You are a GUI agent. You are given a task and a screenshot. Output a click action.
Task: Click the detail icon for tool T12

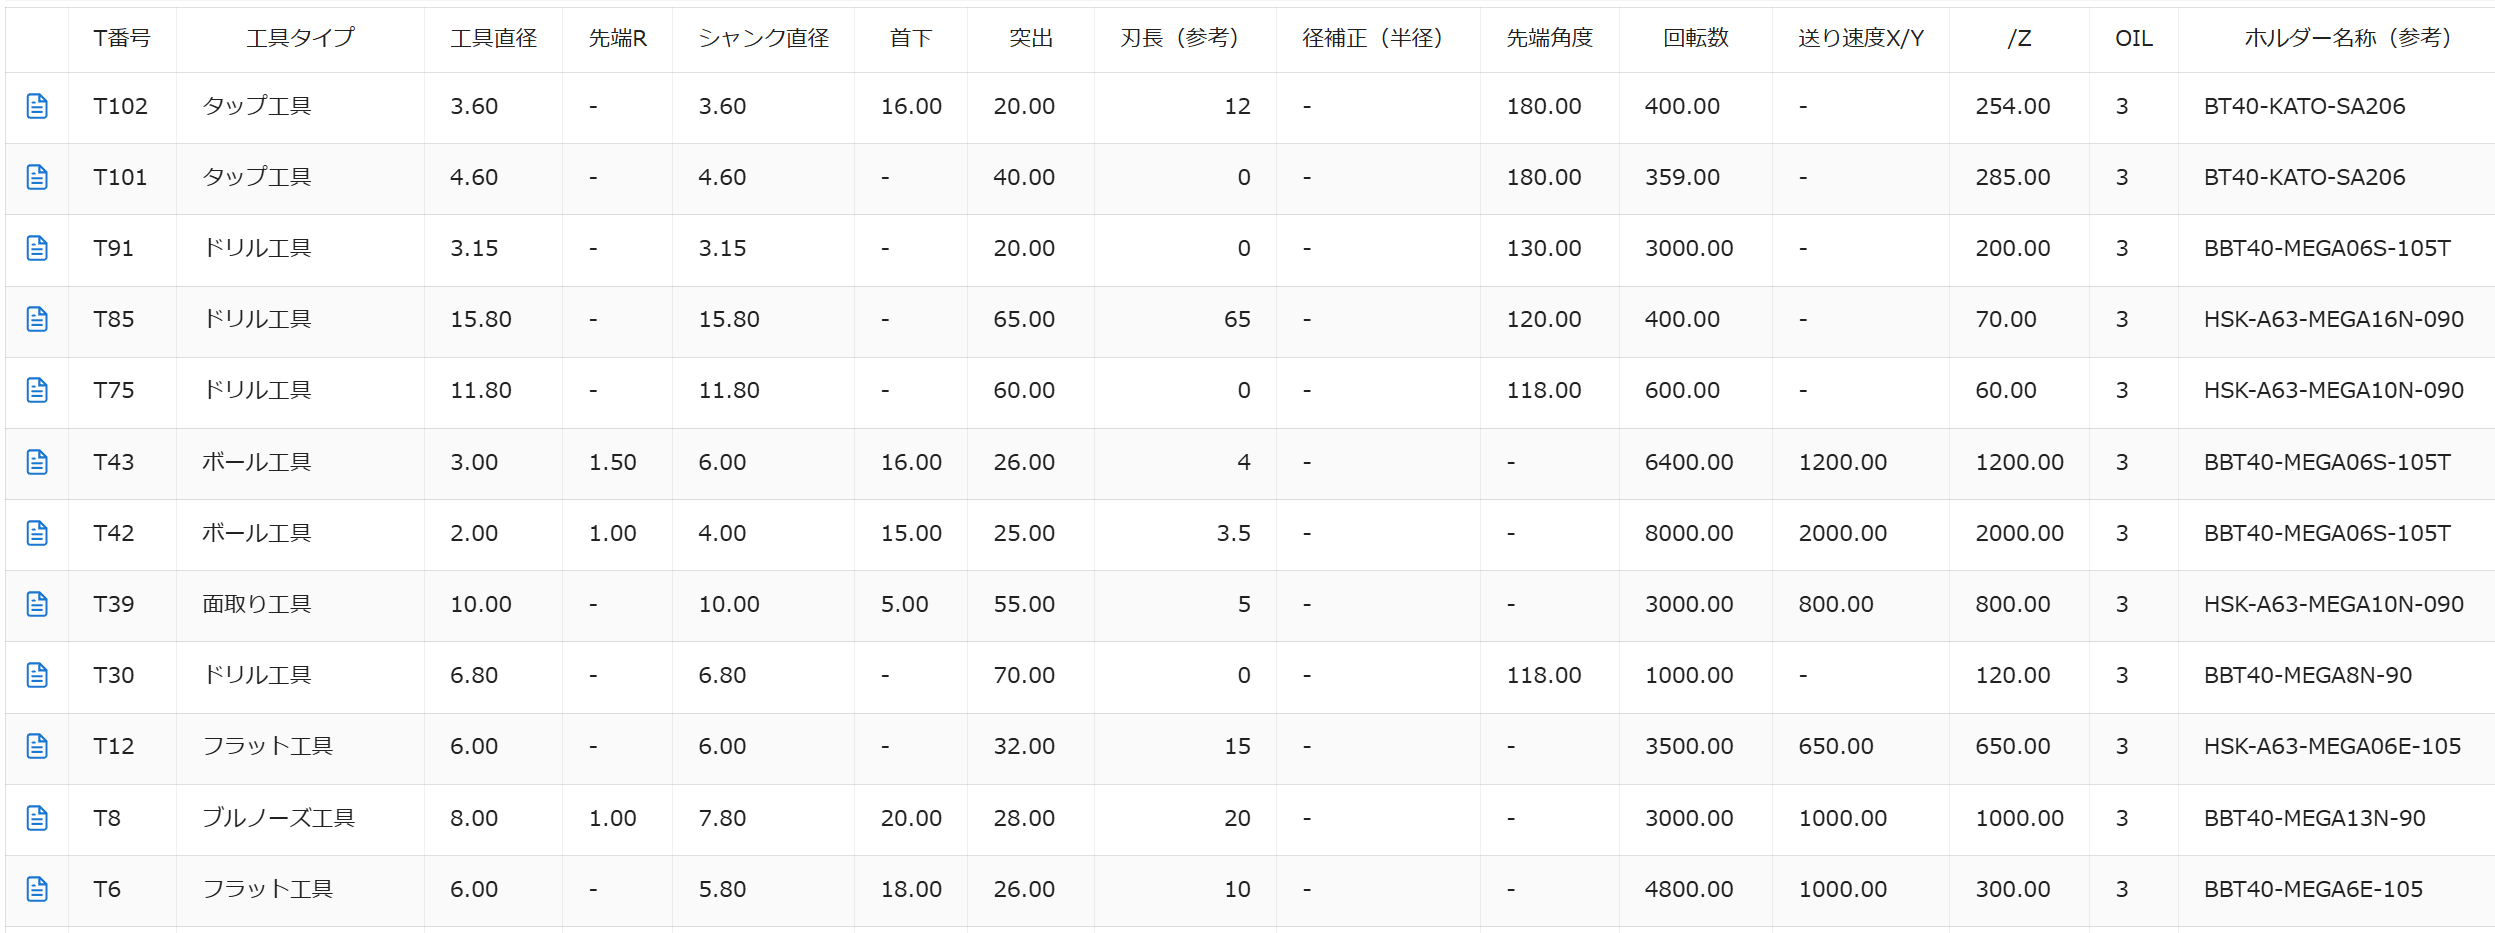click(x=37, y=746)
